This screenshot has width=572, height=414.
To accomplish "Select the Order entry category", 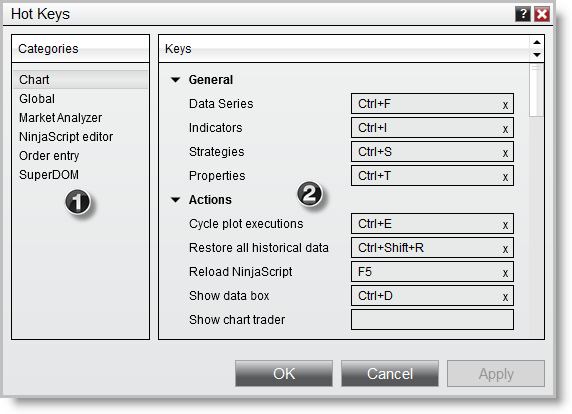I will (81, 155).
